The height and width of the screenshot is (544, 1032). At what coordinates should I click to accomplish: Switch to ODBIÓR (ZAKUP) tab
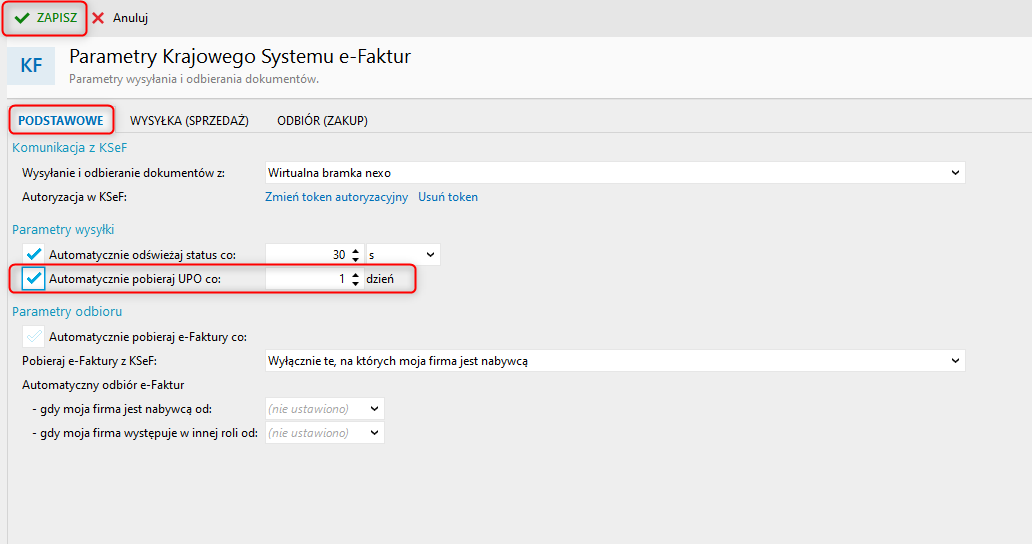[x=322, y=120]
